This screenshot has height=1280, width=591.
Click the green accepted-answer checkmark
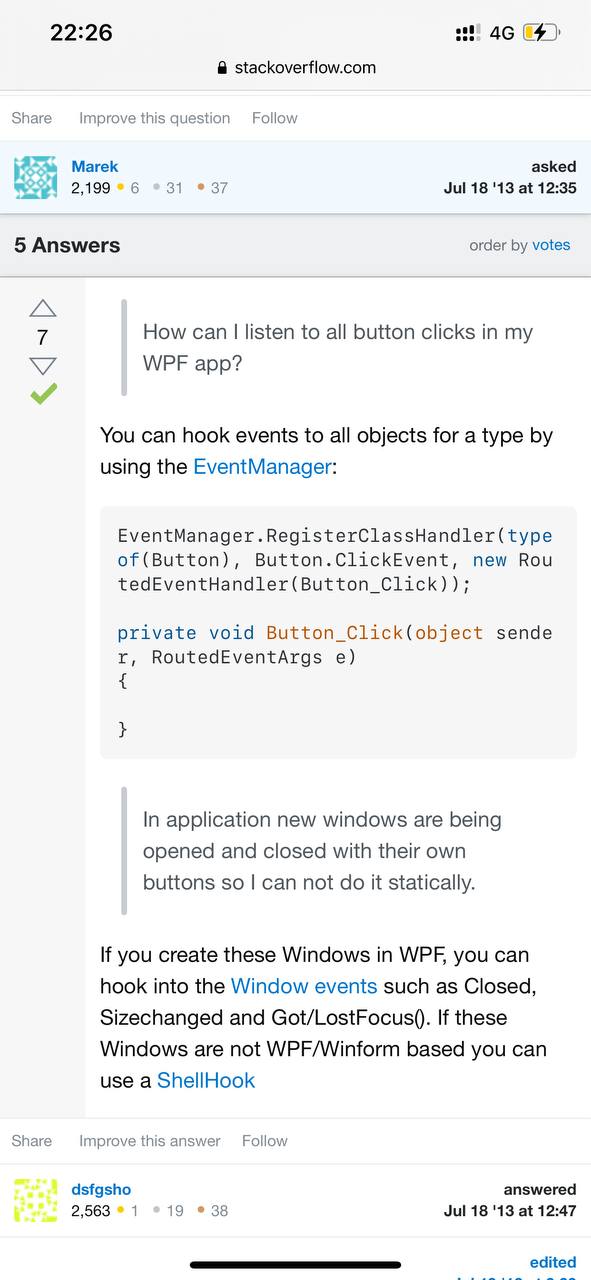43,394
